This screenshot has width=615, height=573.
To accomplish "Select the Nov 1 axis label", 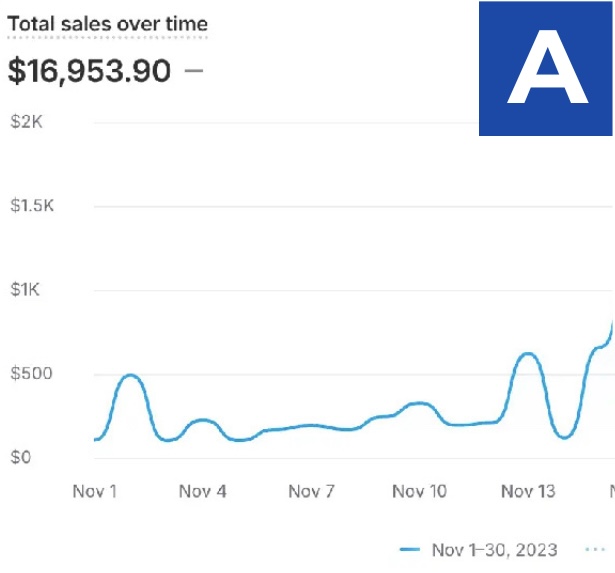I will pyautogui.click(x=95, y=491).
